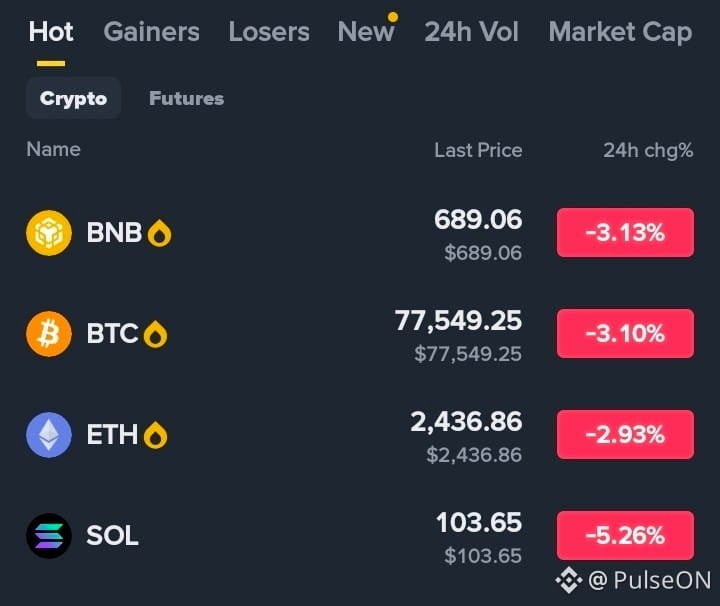The image size is (720, 606).
Task: Open the @PulseON profile link
Action: tap(649, 580)
